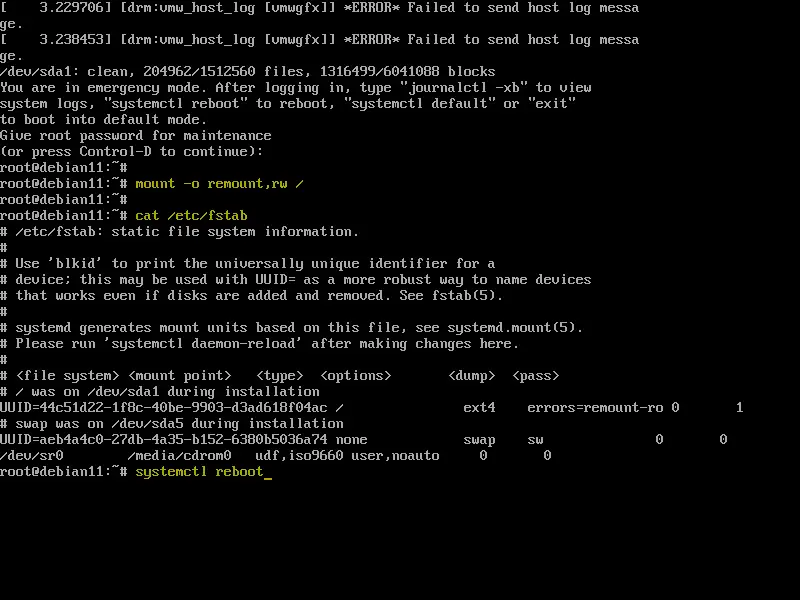Click the 'user,noauto' options text
This screenshot has width=800, height=600.
395,456
